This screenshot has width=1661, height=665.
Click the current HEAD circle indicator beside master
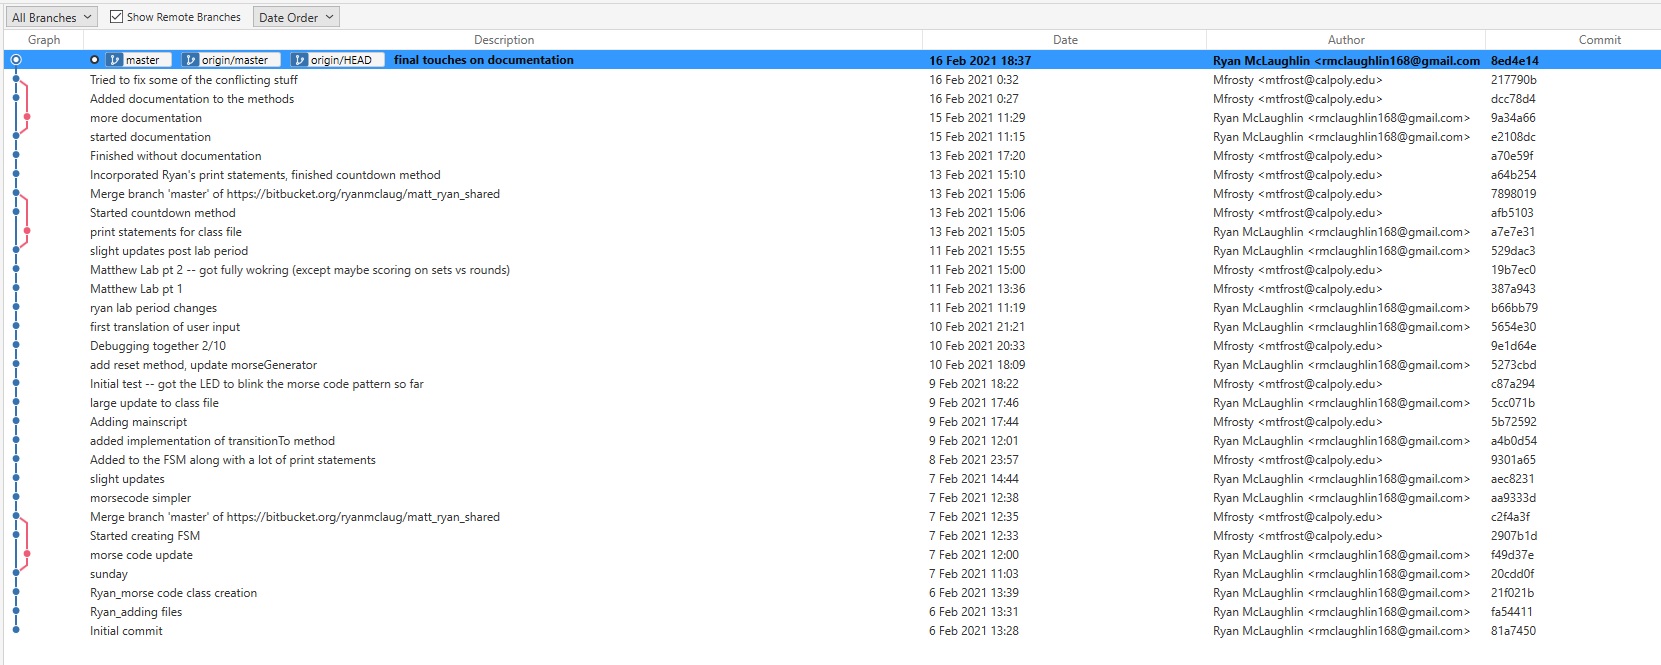95,60
